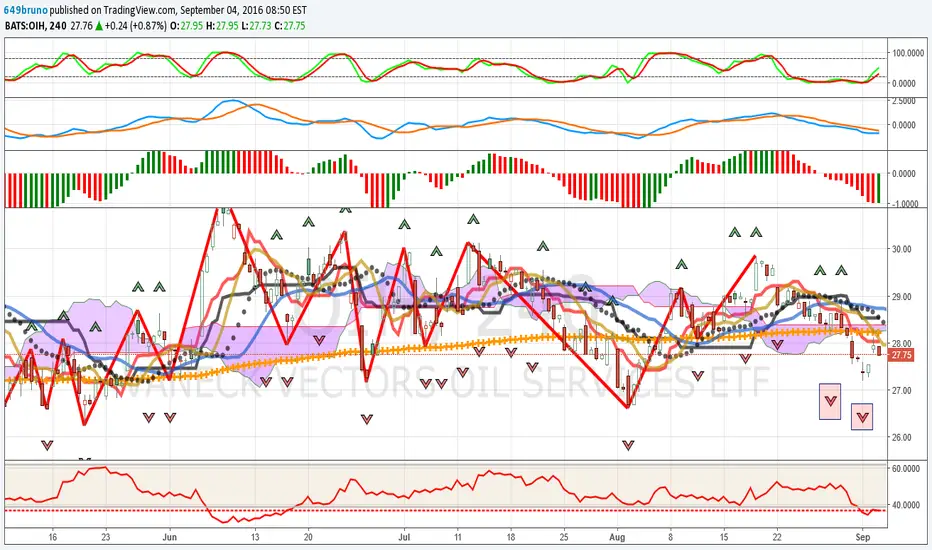
Task: Click the TradingView.com text in the header
Action: (138, 11)
